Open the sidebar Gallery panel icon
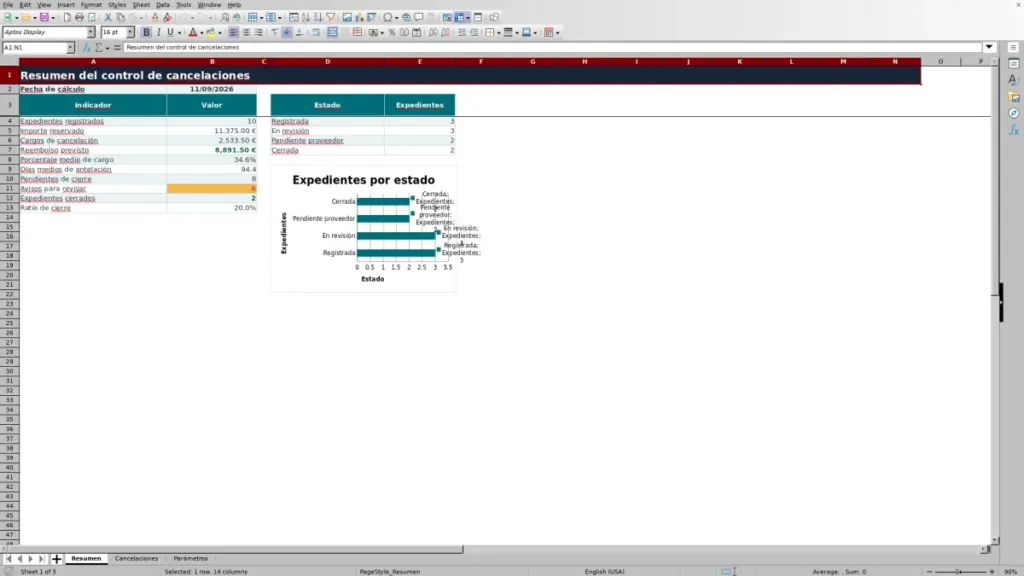The width and height of the screenshot is (1024, 576). coord(1014,97)
